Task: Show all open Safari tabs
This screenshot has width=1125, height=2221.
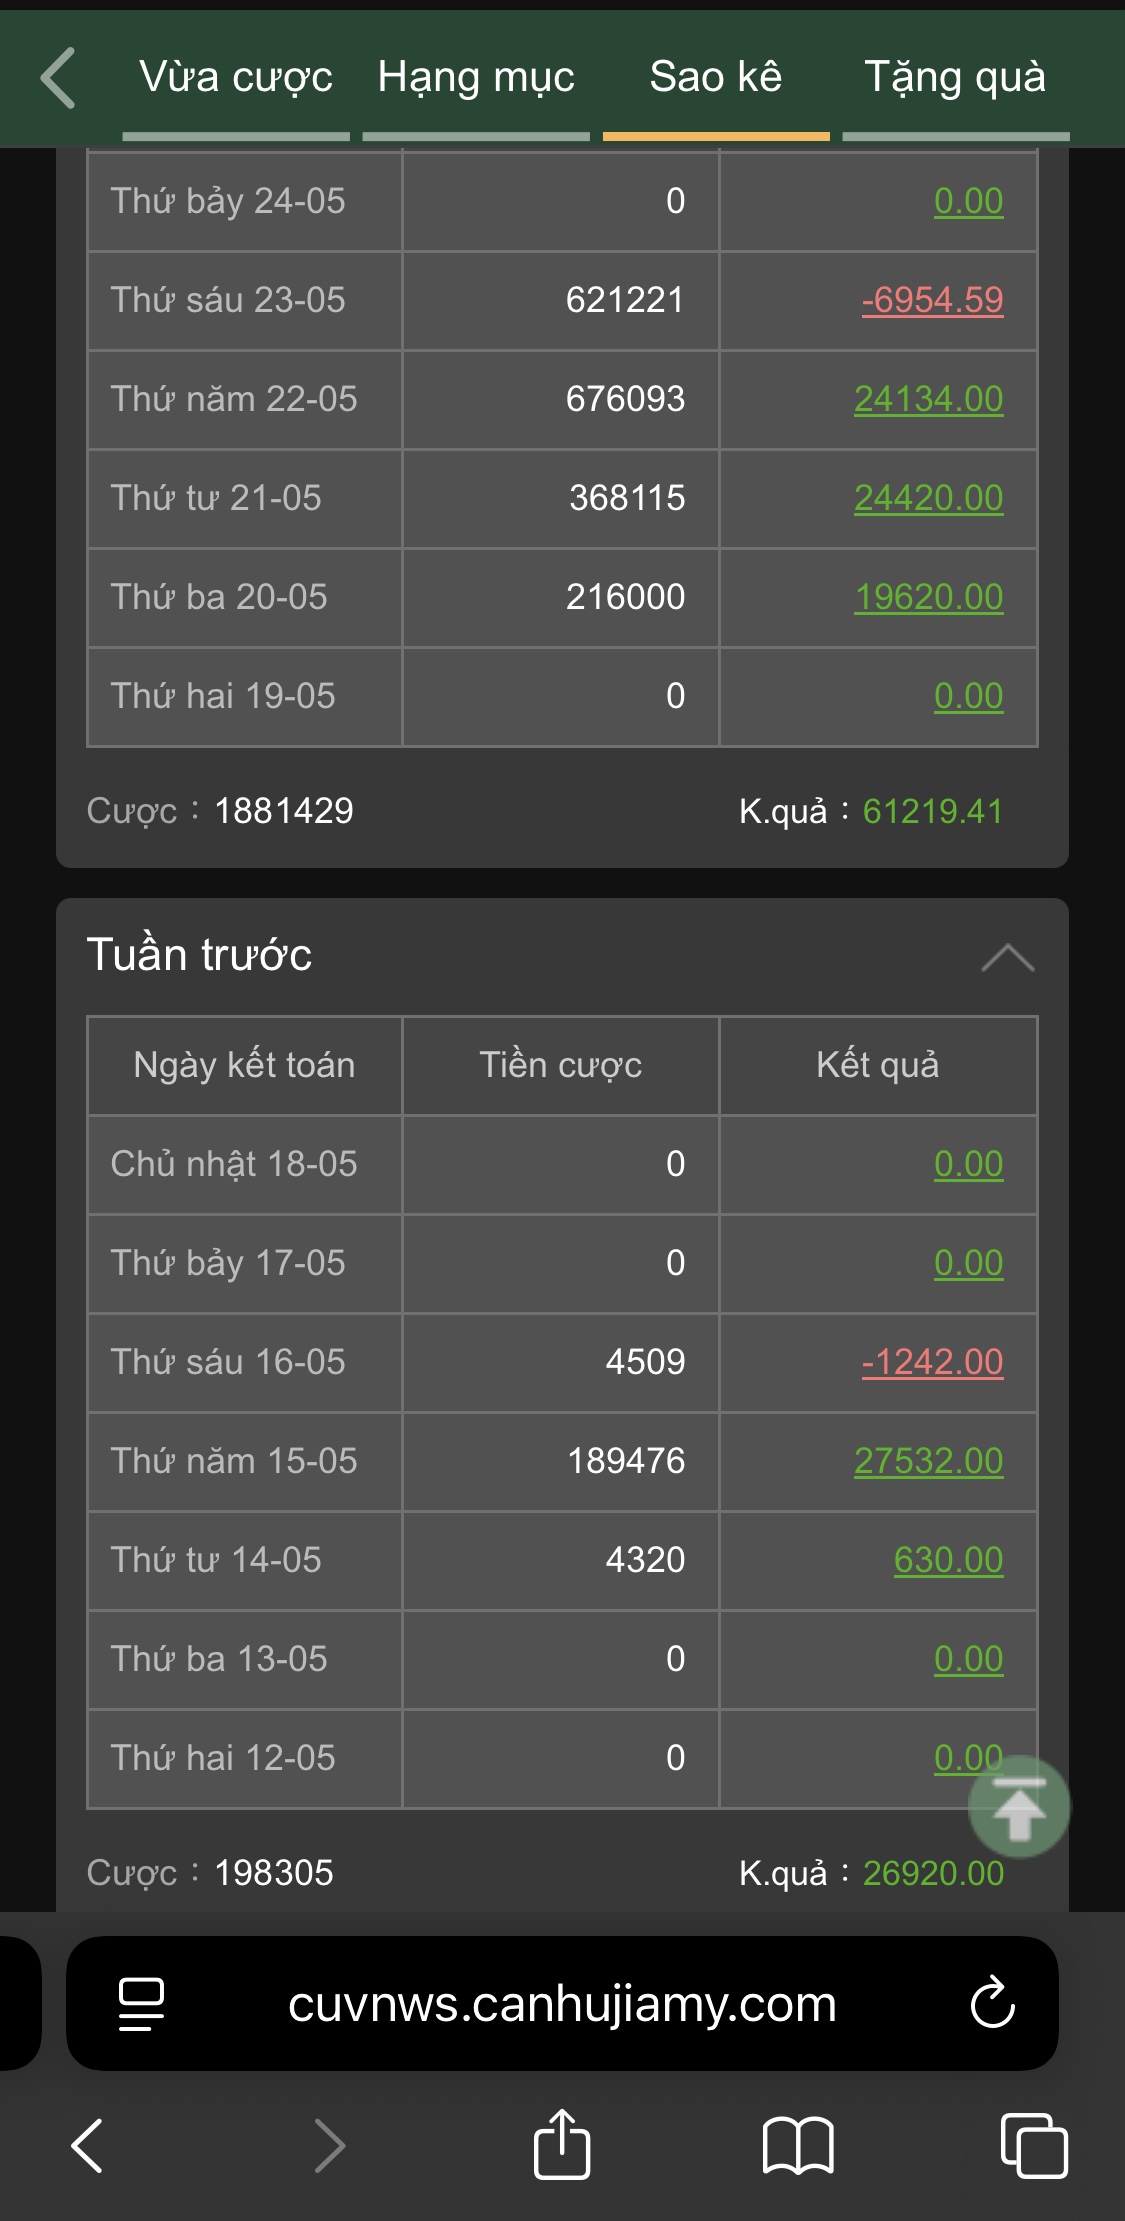Action: tap(1033, 2146)
